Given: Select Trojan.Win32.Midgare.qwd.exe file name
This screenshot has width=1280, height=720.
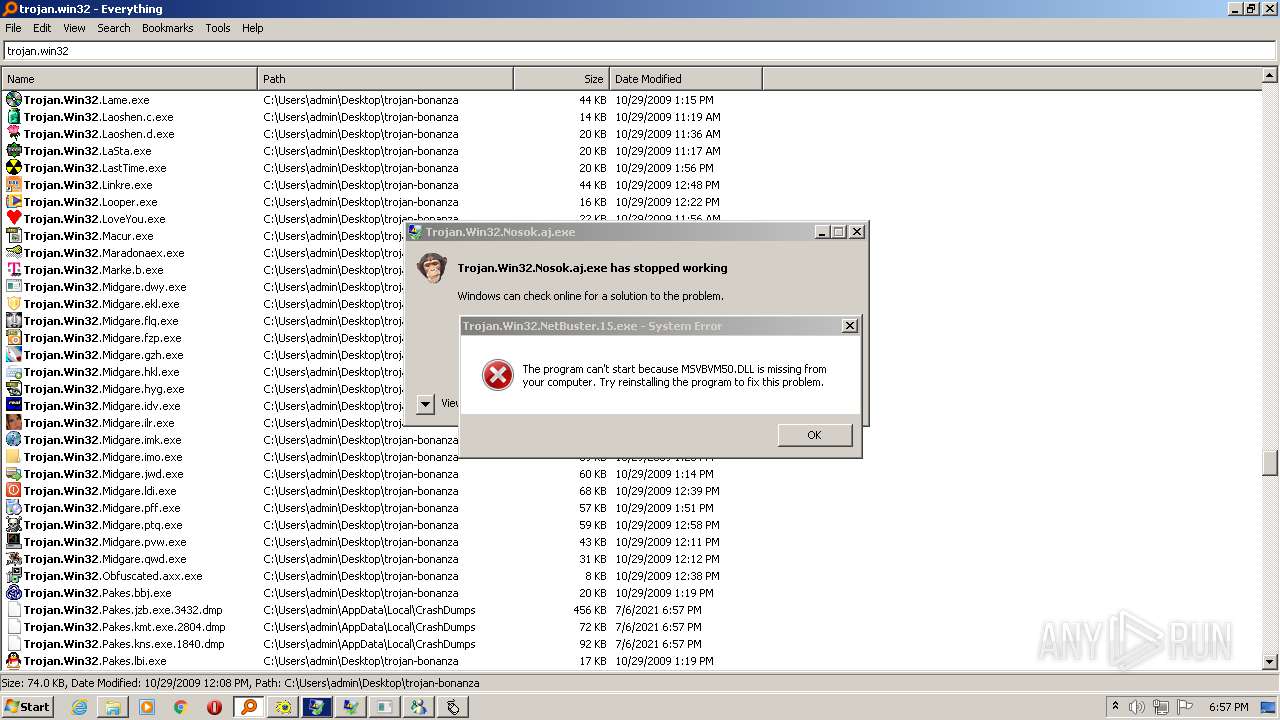Looking at the screenshot, I should click(105, 559).
